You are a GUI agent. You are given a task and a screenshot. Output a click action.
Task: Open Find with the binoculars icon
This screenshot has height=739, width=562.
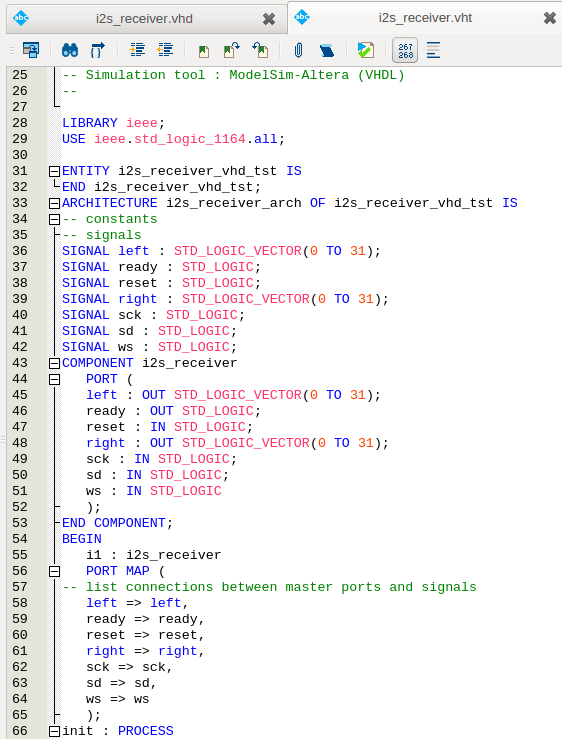coord(70,50)
